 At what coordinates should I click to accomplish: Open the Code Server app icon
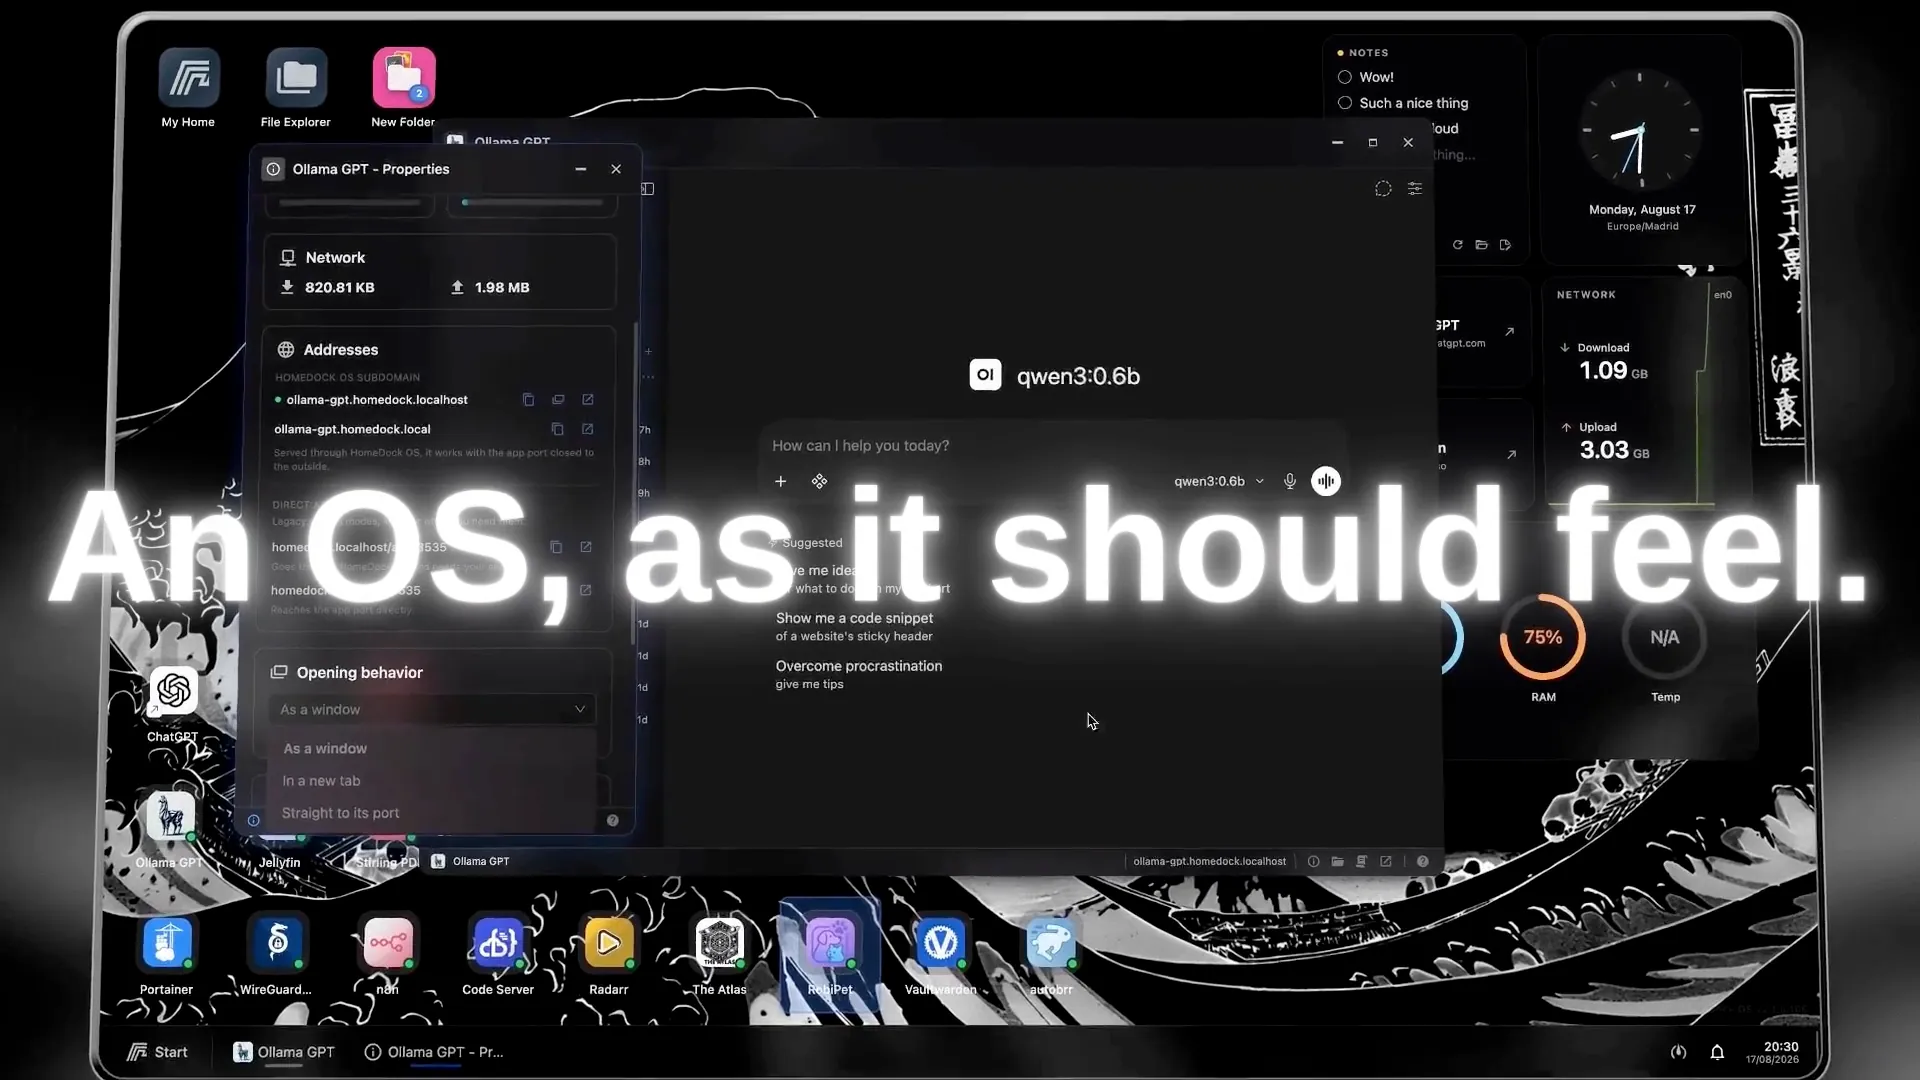[498, 942]
